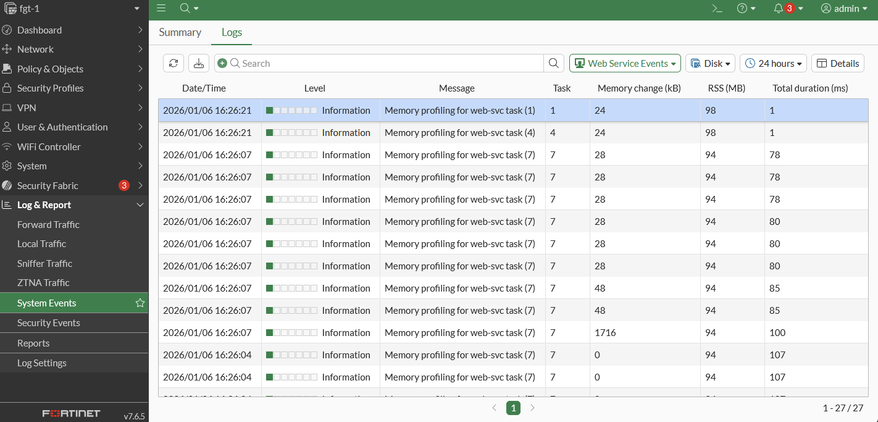Viewport: 878px width, 422px height.
Task: Open Forward Traffic in sidebar
Action: 48,225
